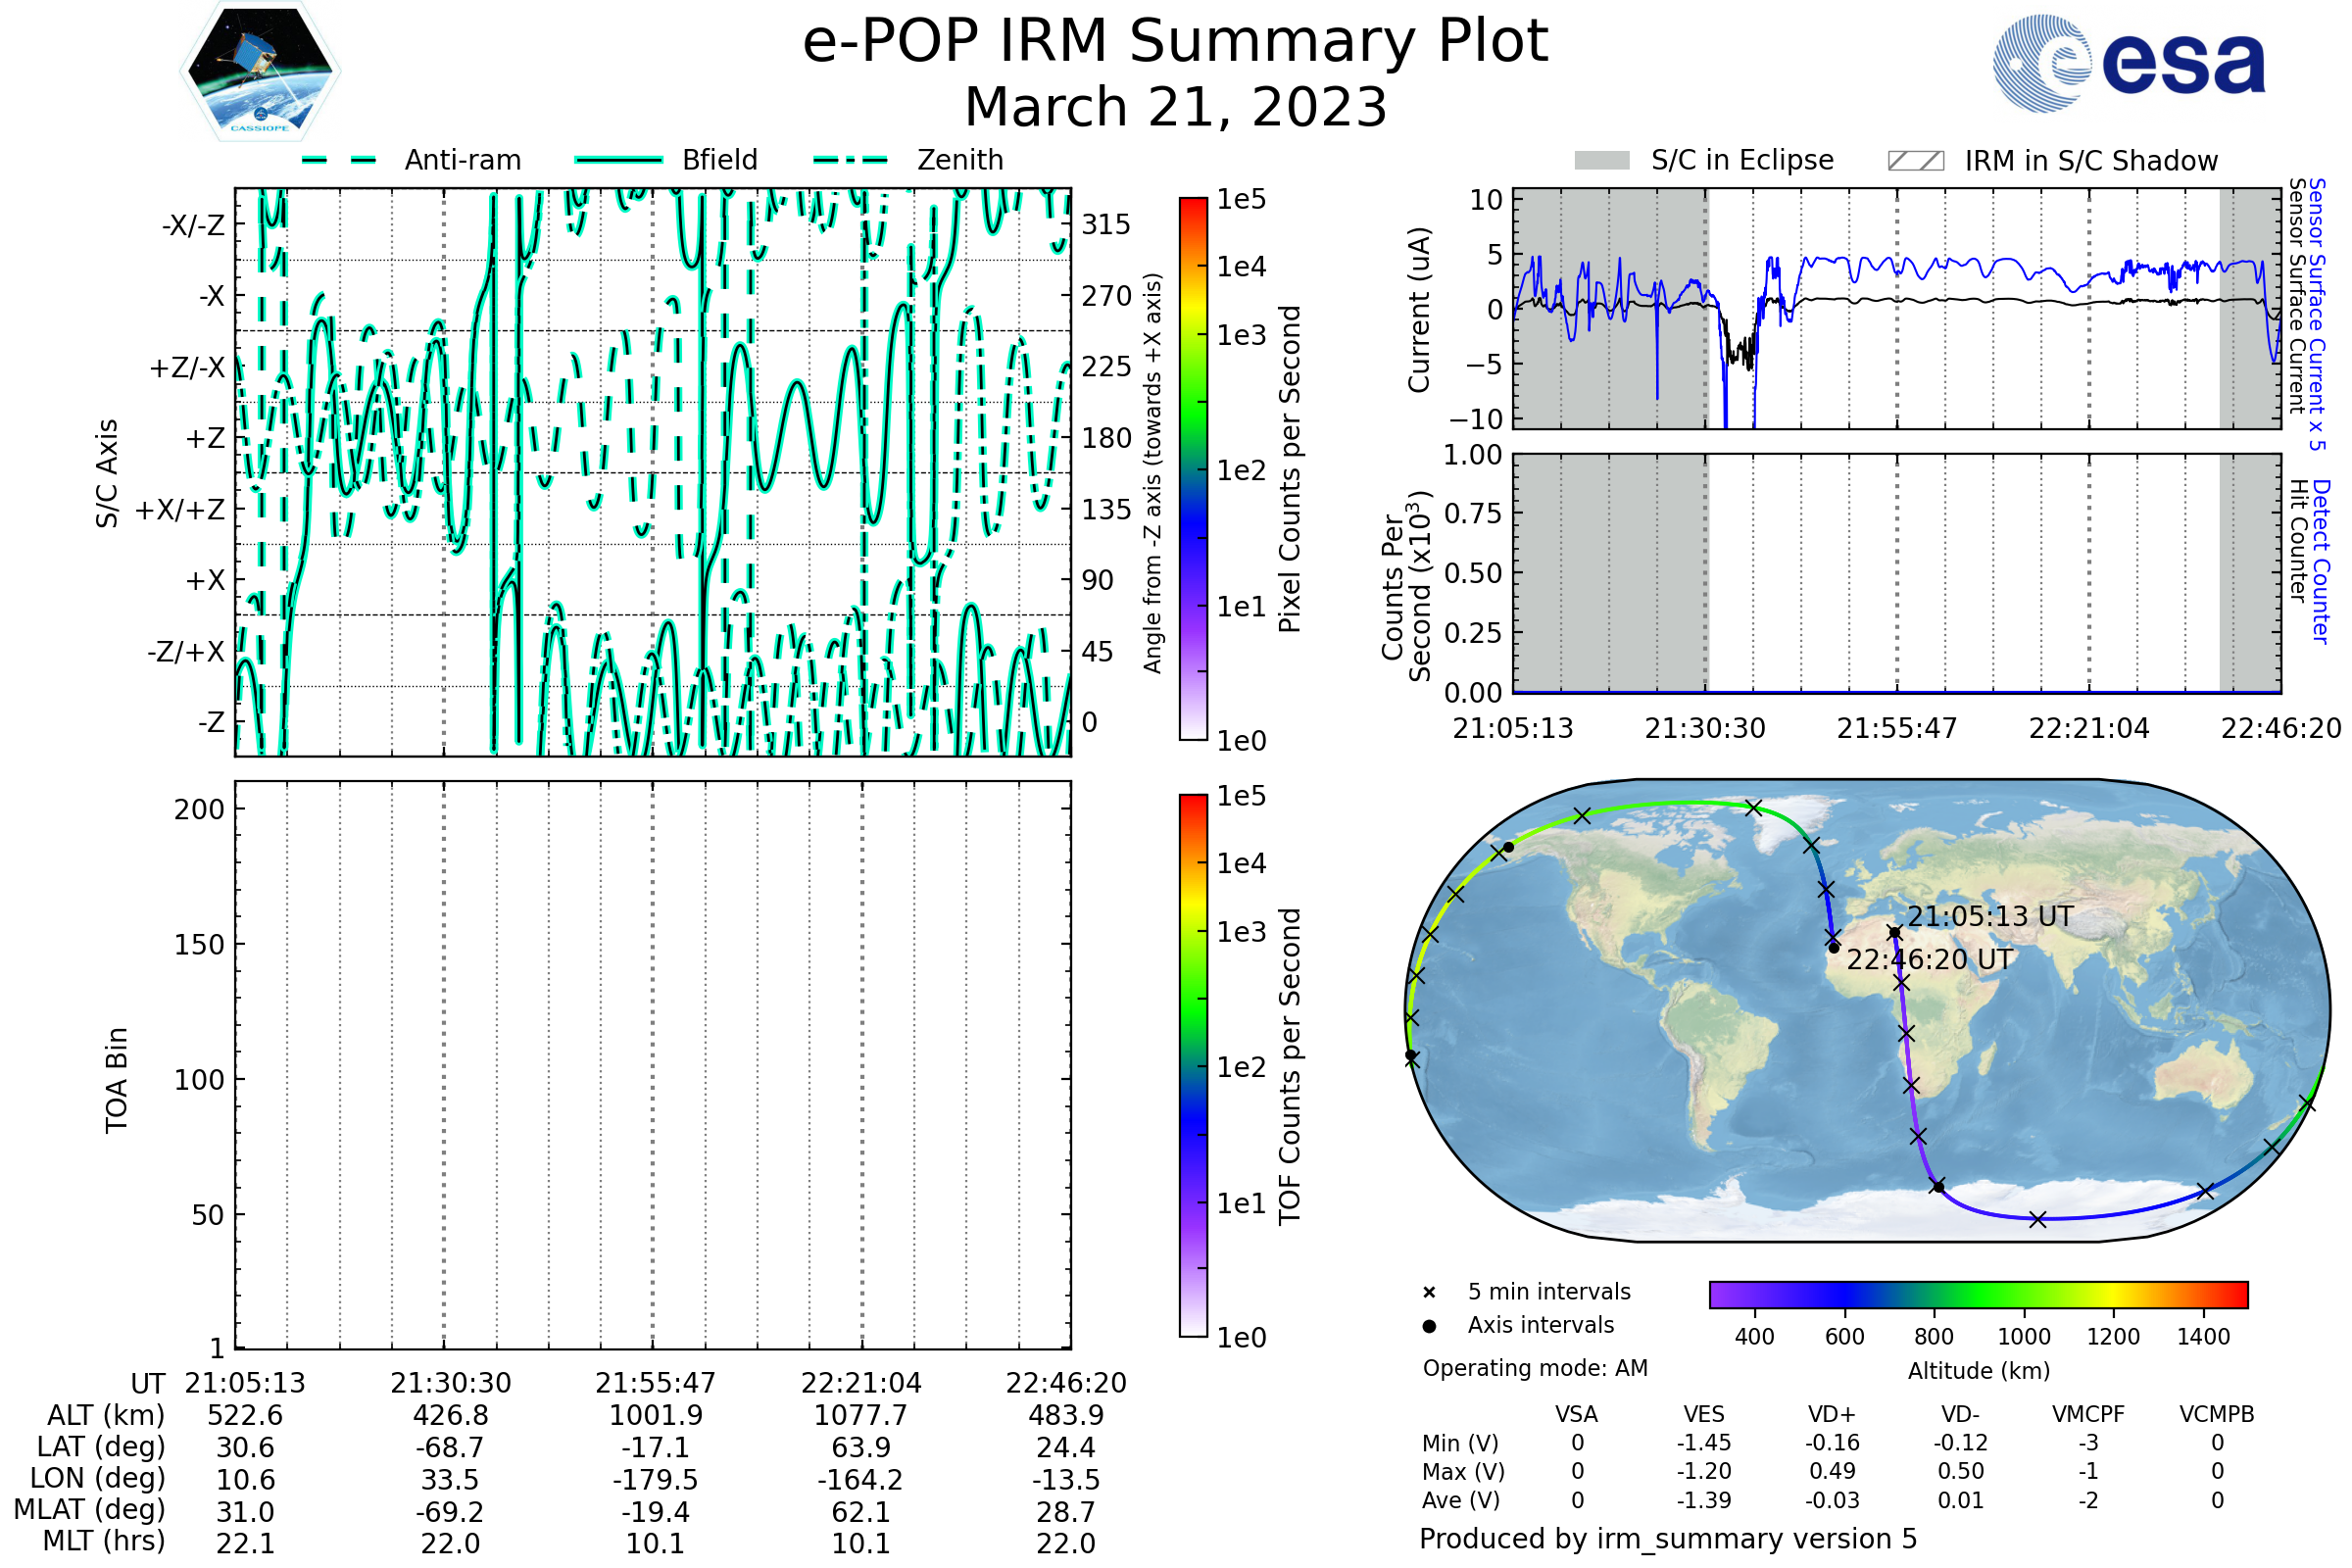The width and height of the screenshot is (2352, 1568).
Task: Click the TOF Counts per Second colorbar
Action: tap(1193, 1066)
